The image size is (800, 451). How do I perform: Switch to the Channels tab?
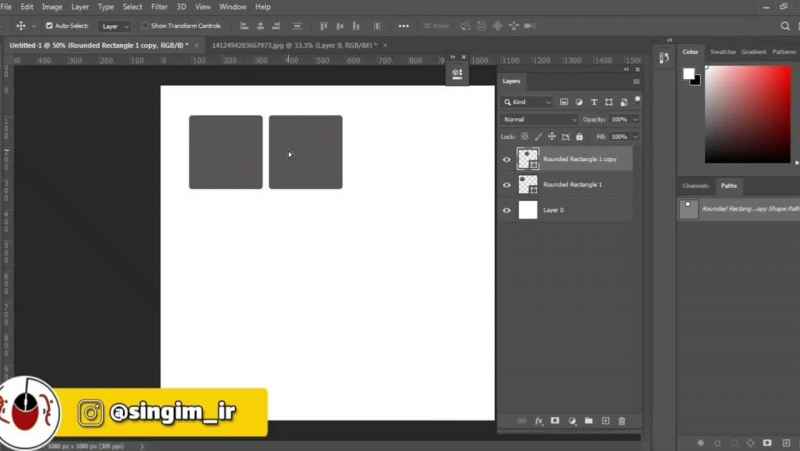tap(695, 185)
